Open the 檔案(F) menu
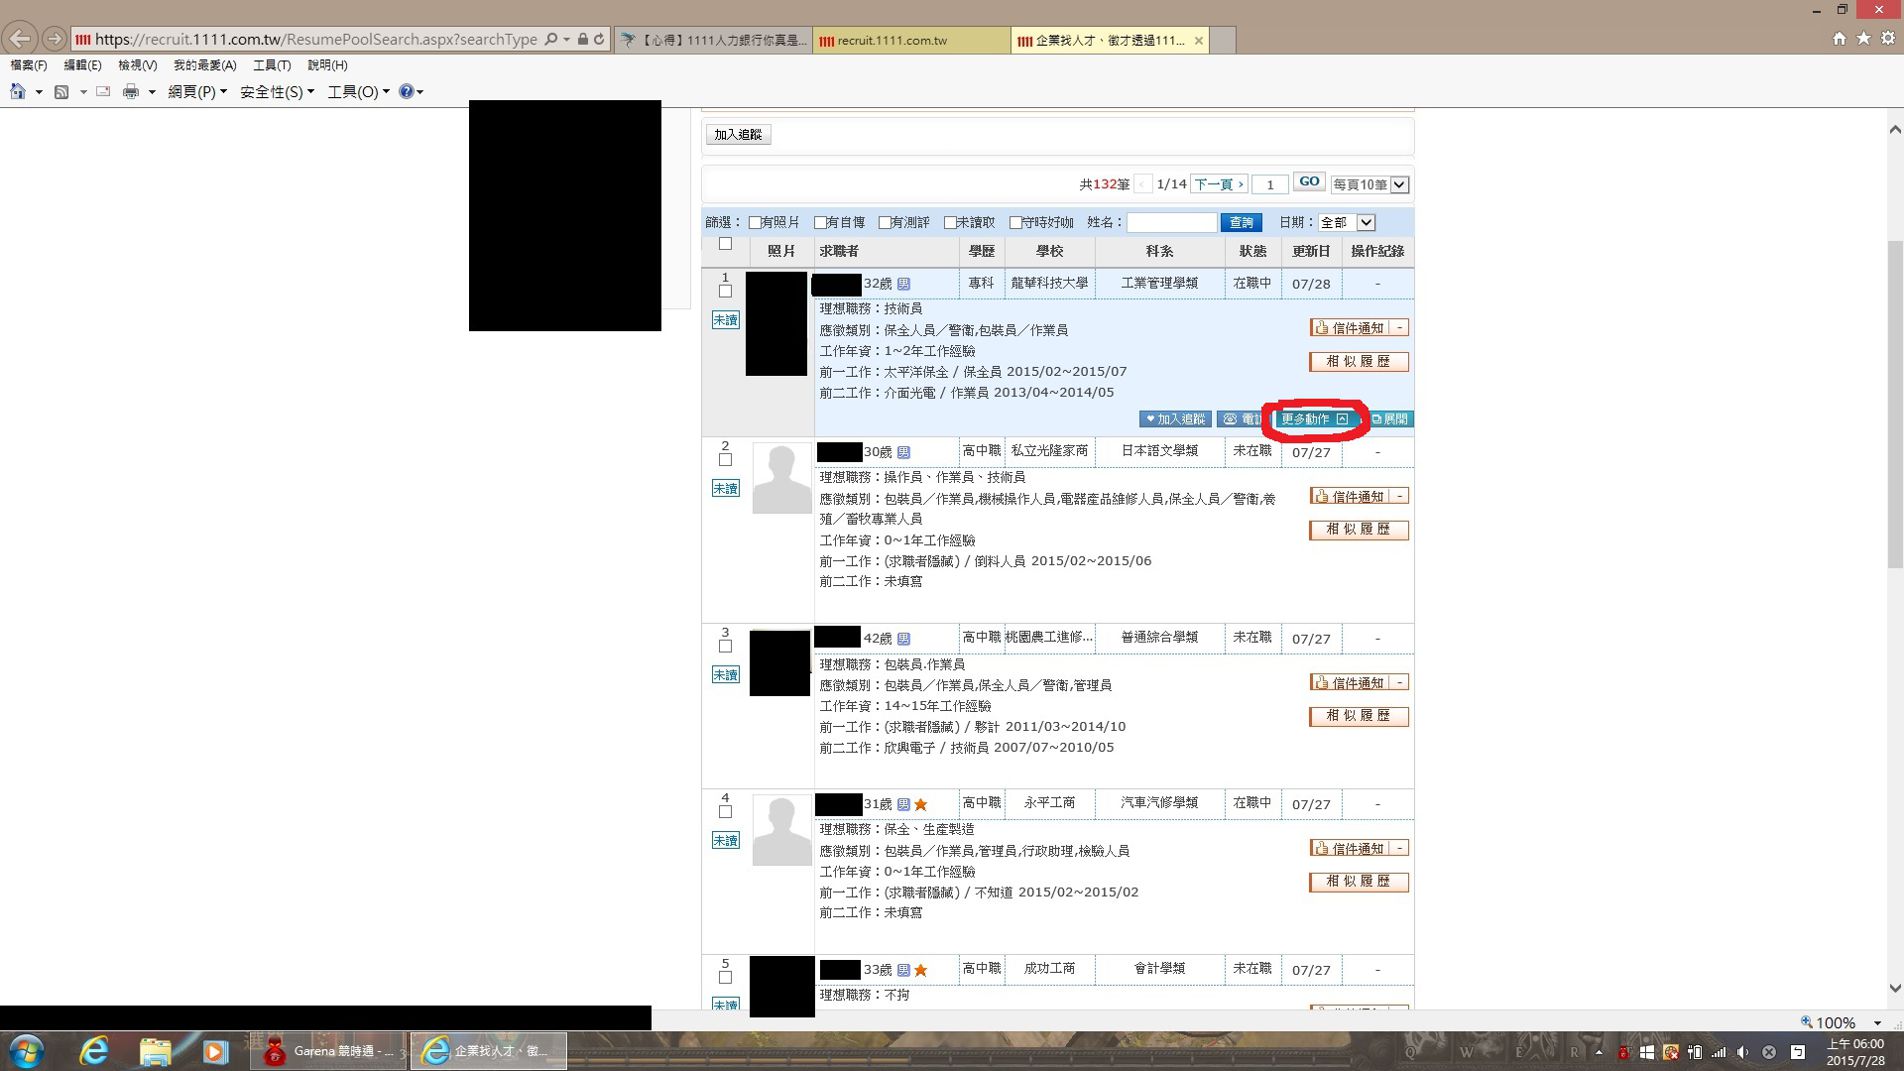This screenshot has width=1904, height=1071. point(28,65)
